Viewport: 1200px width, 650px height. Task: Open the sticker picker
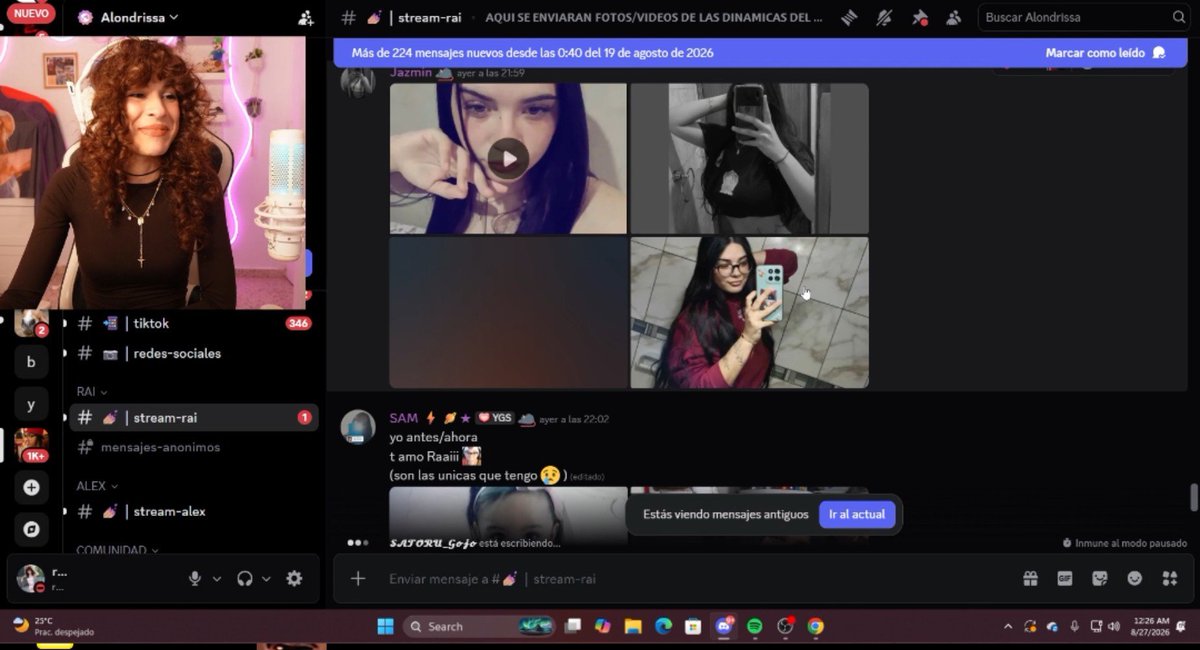click(x=1100, y=578)
